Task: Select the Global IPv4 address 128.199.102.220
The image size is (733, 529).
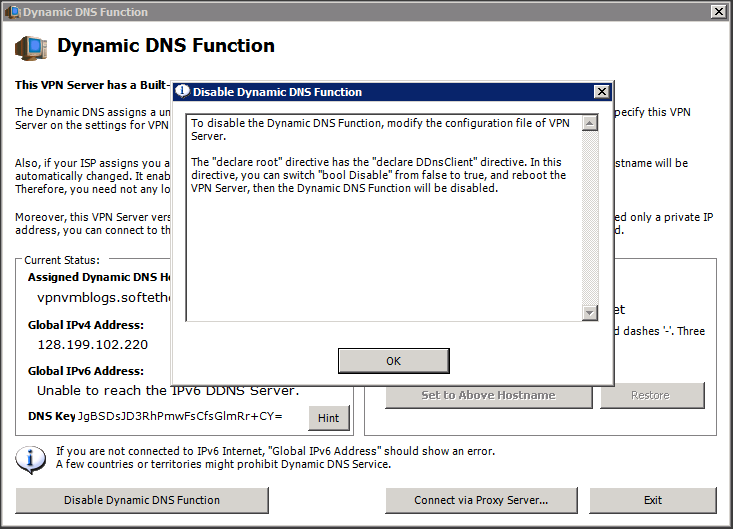Action: pyautogui.click(x=92, y=344)
